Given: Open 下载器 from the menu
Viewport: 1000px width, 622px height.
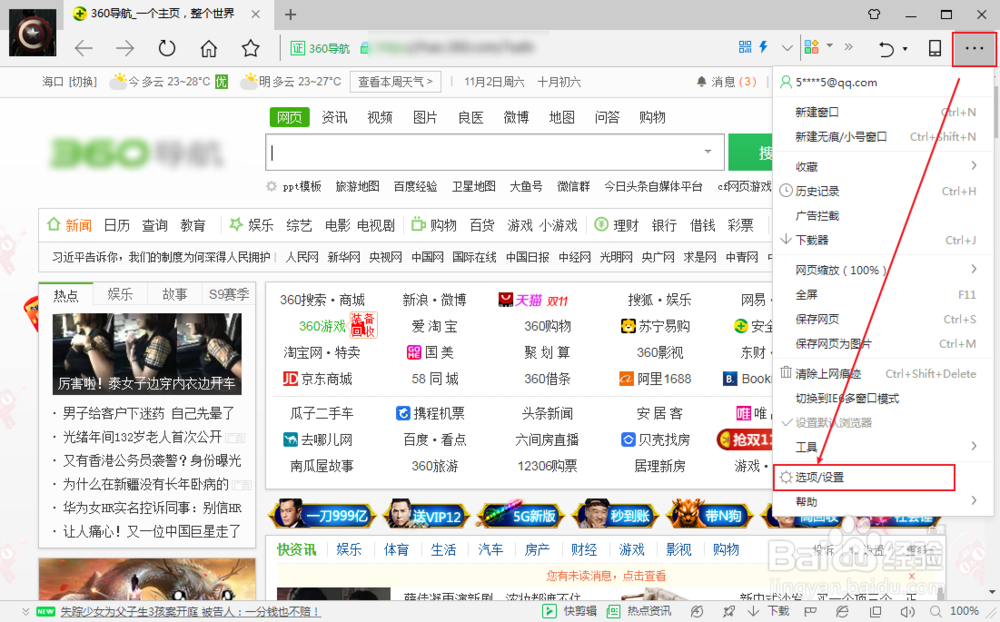Looking at the screenshot, I should click(x=883, y=240).
